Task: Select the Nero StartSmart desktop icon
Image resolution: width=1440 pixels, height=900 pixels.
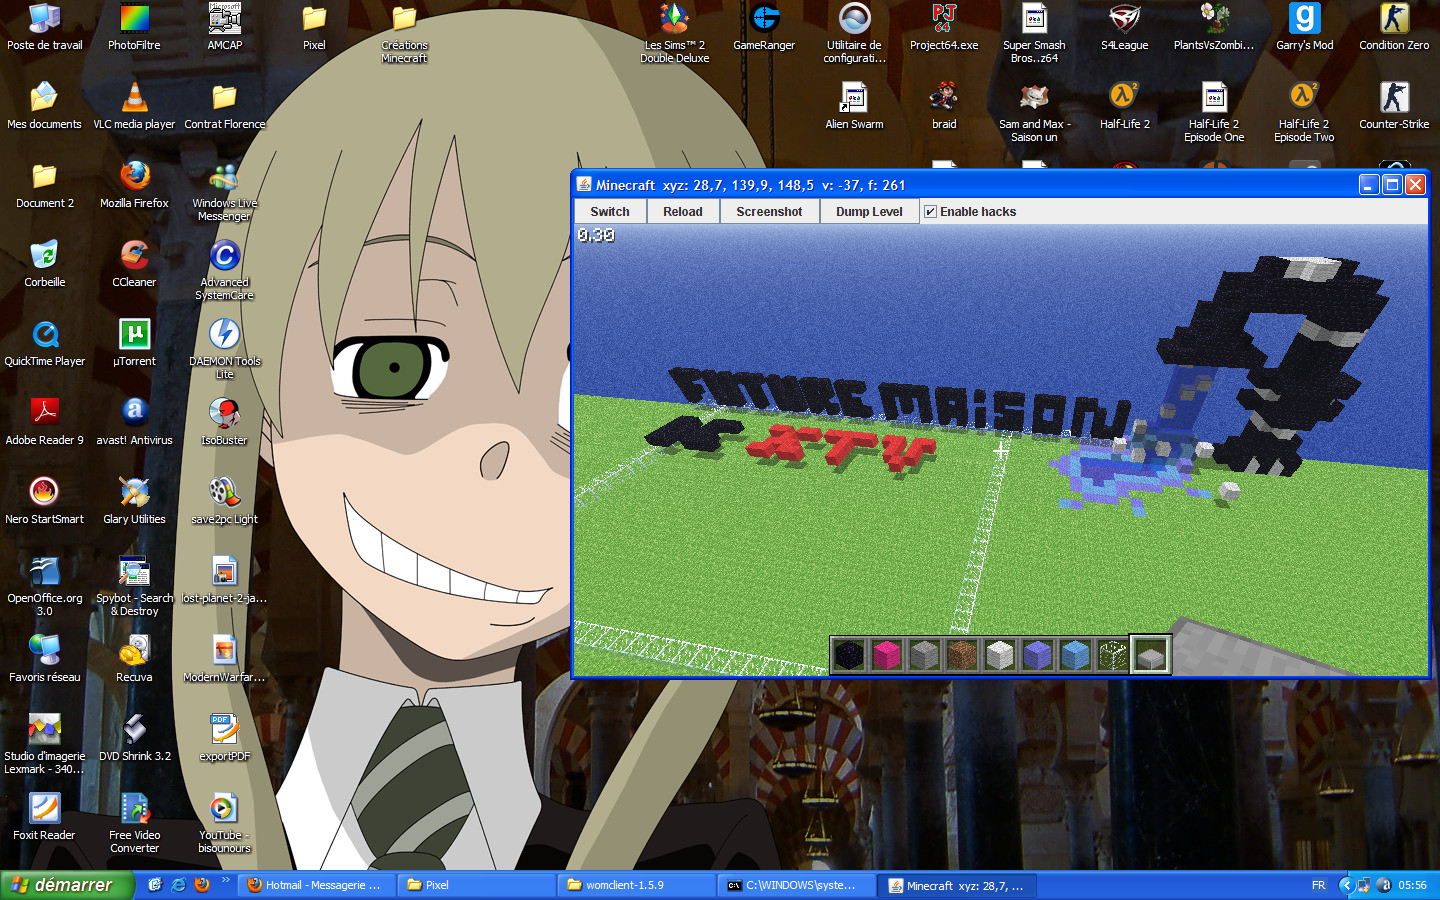Action: pos(44,501)
